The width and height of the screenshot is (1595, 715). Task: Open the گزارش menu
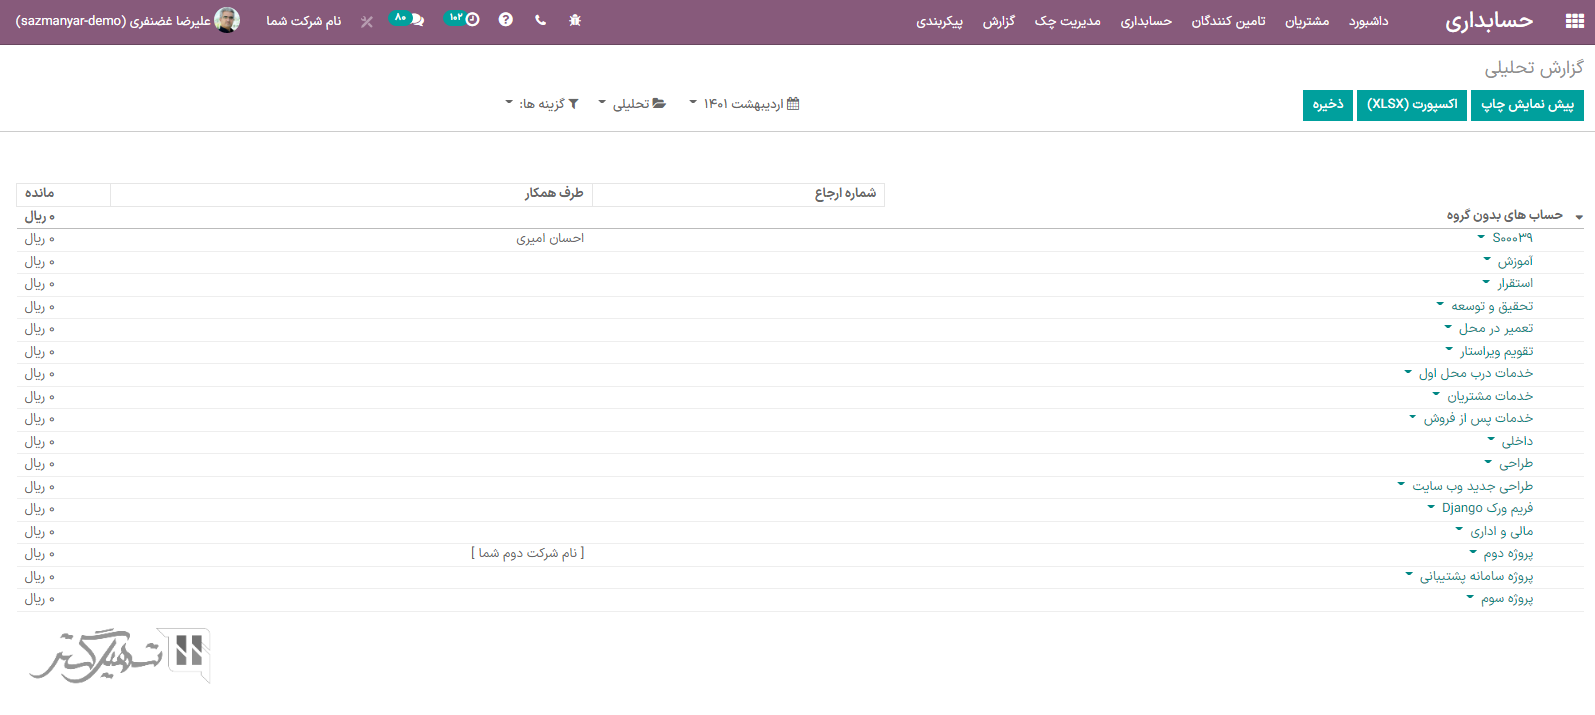coord(998,21)
